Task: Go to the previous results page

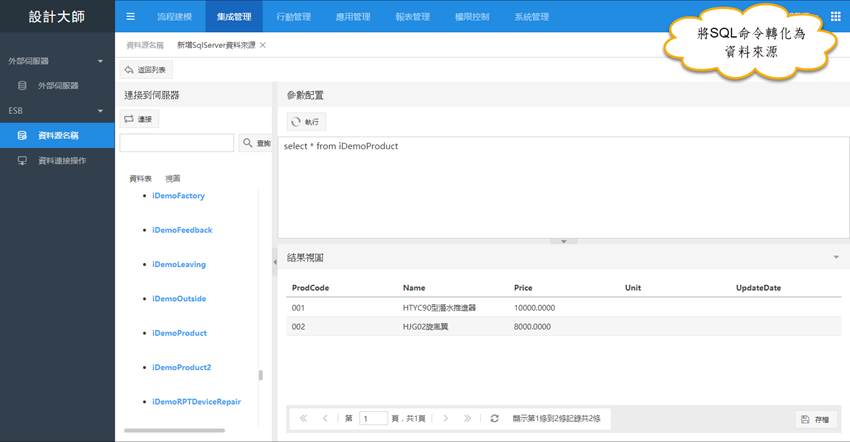Action: click(x=325, y=418)
